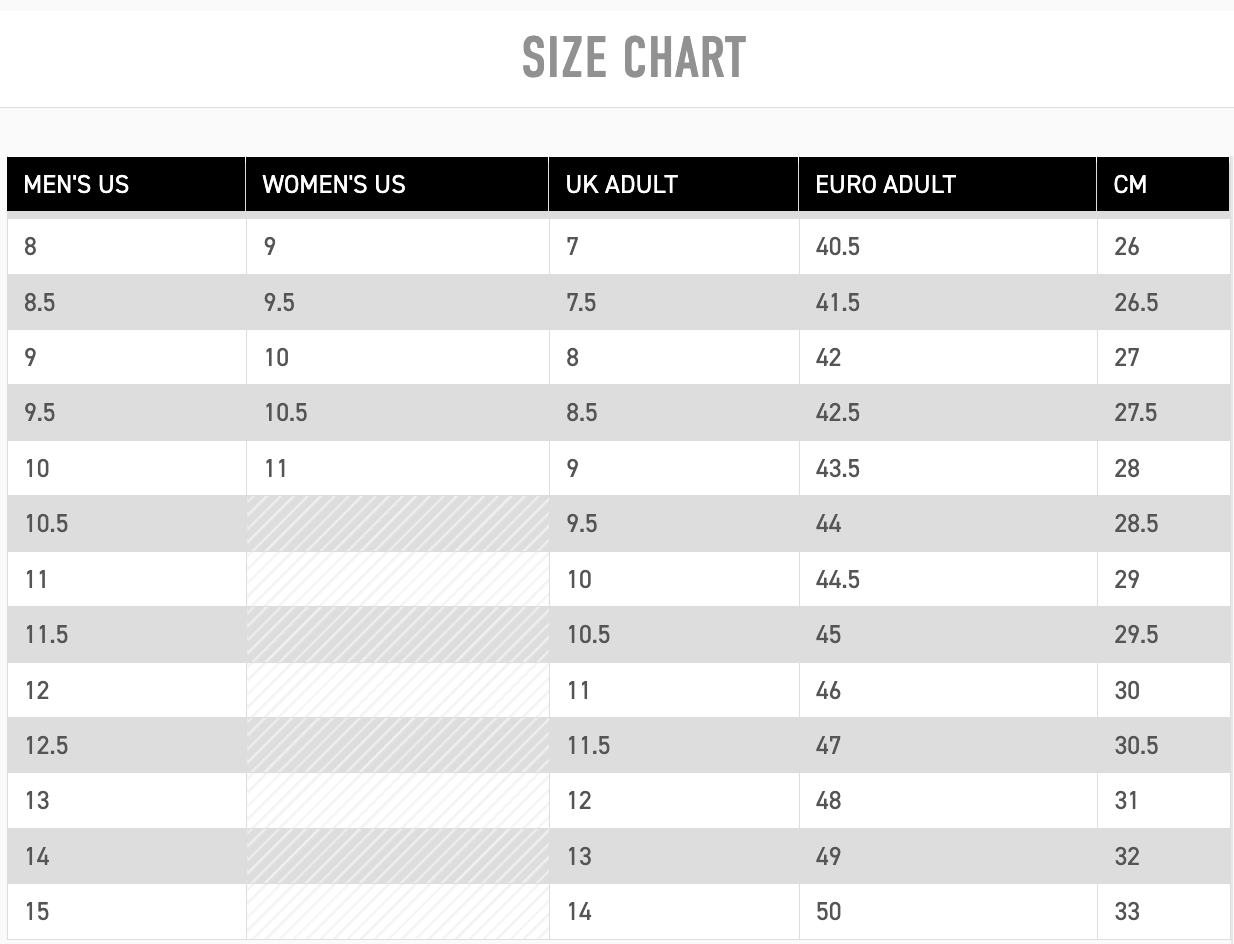Click the EURO ADULT column header

tap(885, 185)
